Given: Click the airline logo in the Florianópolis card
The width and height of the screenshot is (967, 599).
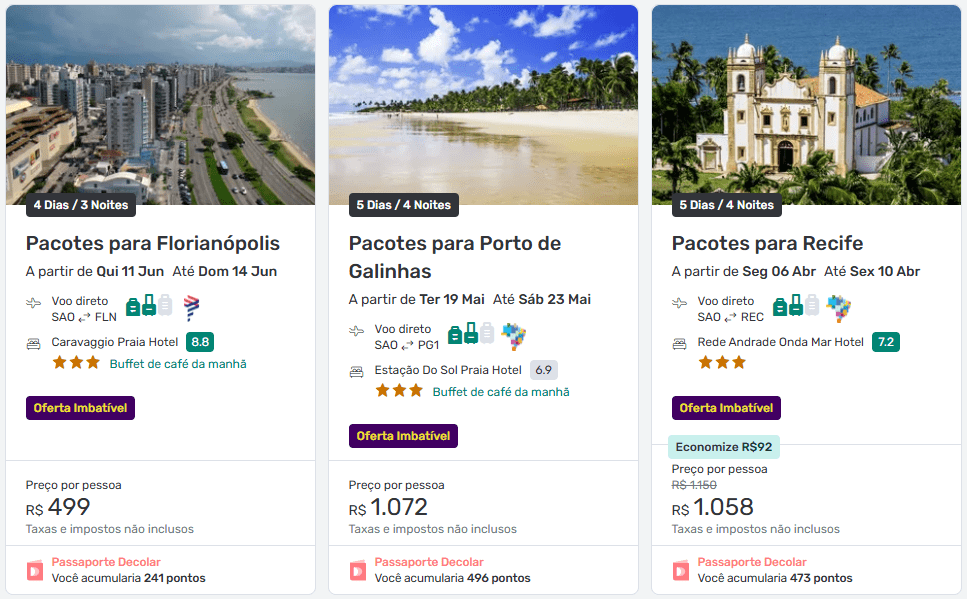Looking at the screenshot, I should click(191, 307).
